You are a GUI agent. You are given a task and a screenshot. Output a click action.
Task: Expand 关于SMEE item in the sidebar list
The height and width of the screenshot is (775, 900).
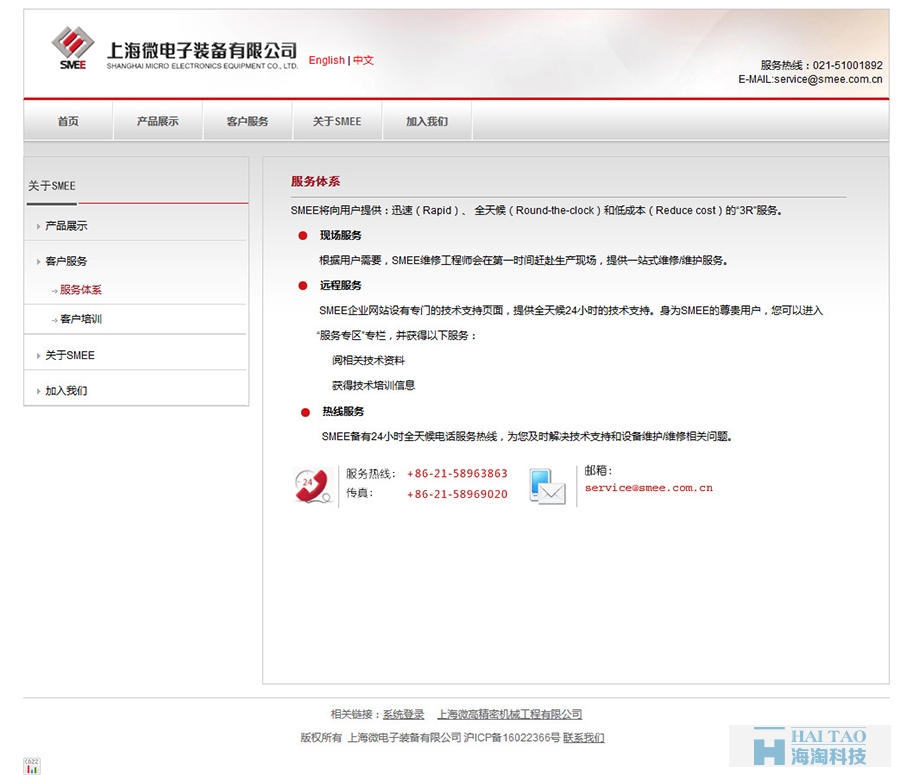(x=69, y=355)
